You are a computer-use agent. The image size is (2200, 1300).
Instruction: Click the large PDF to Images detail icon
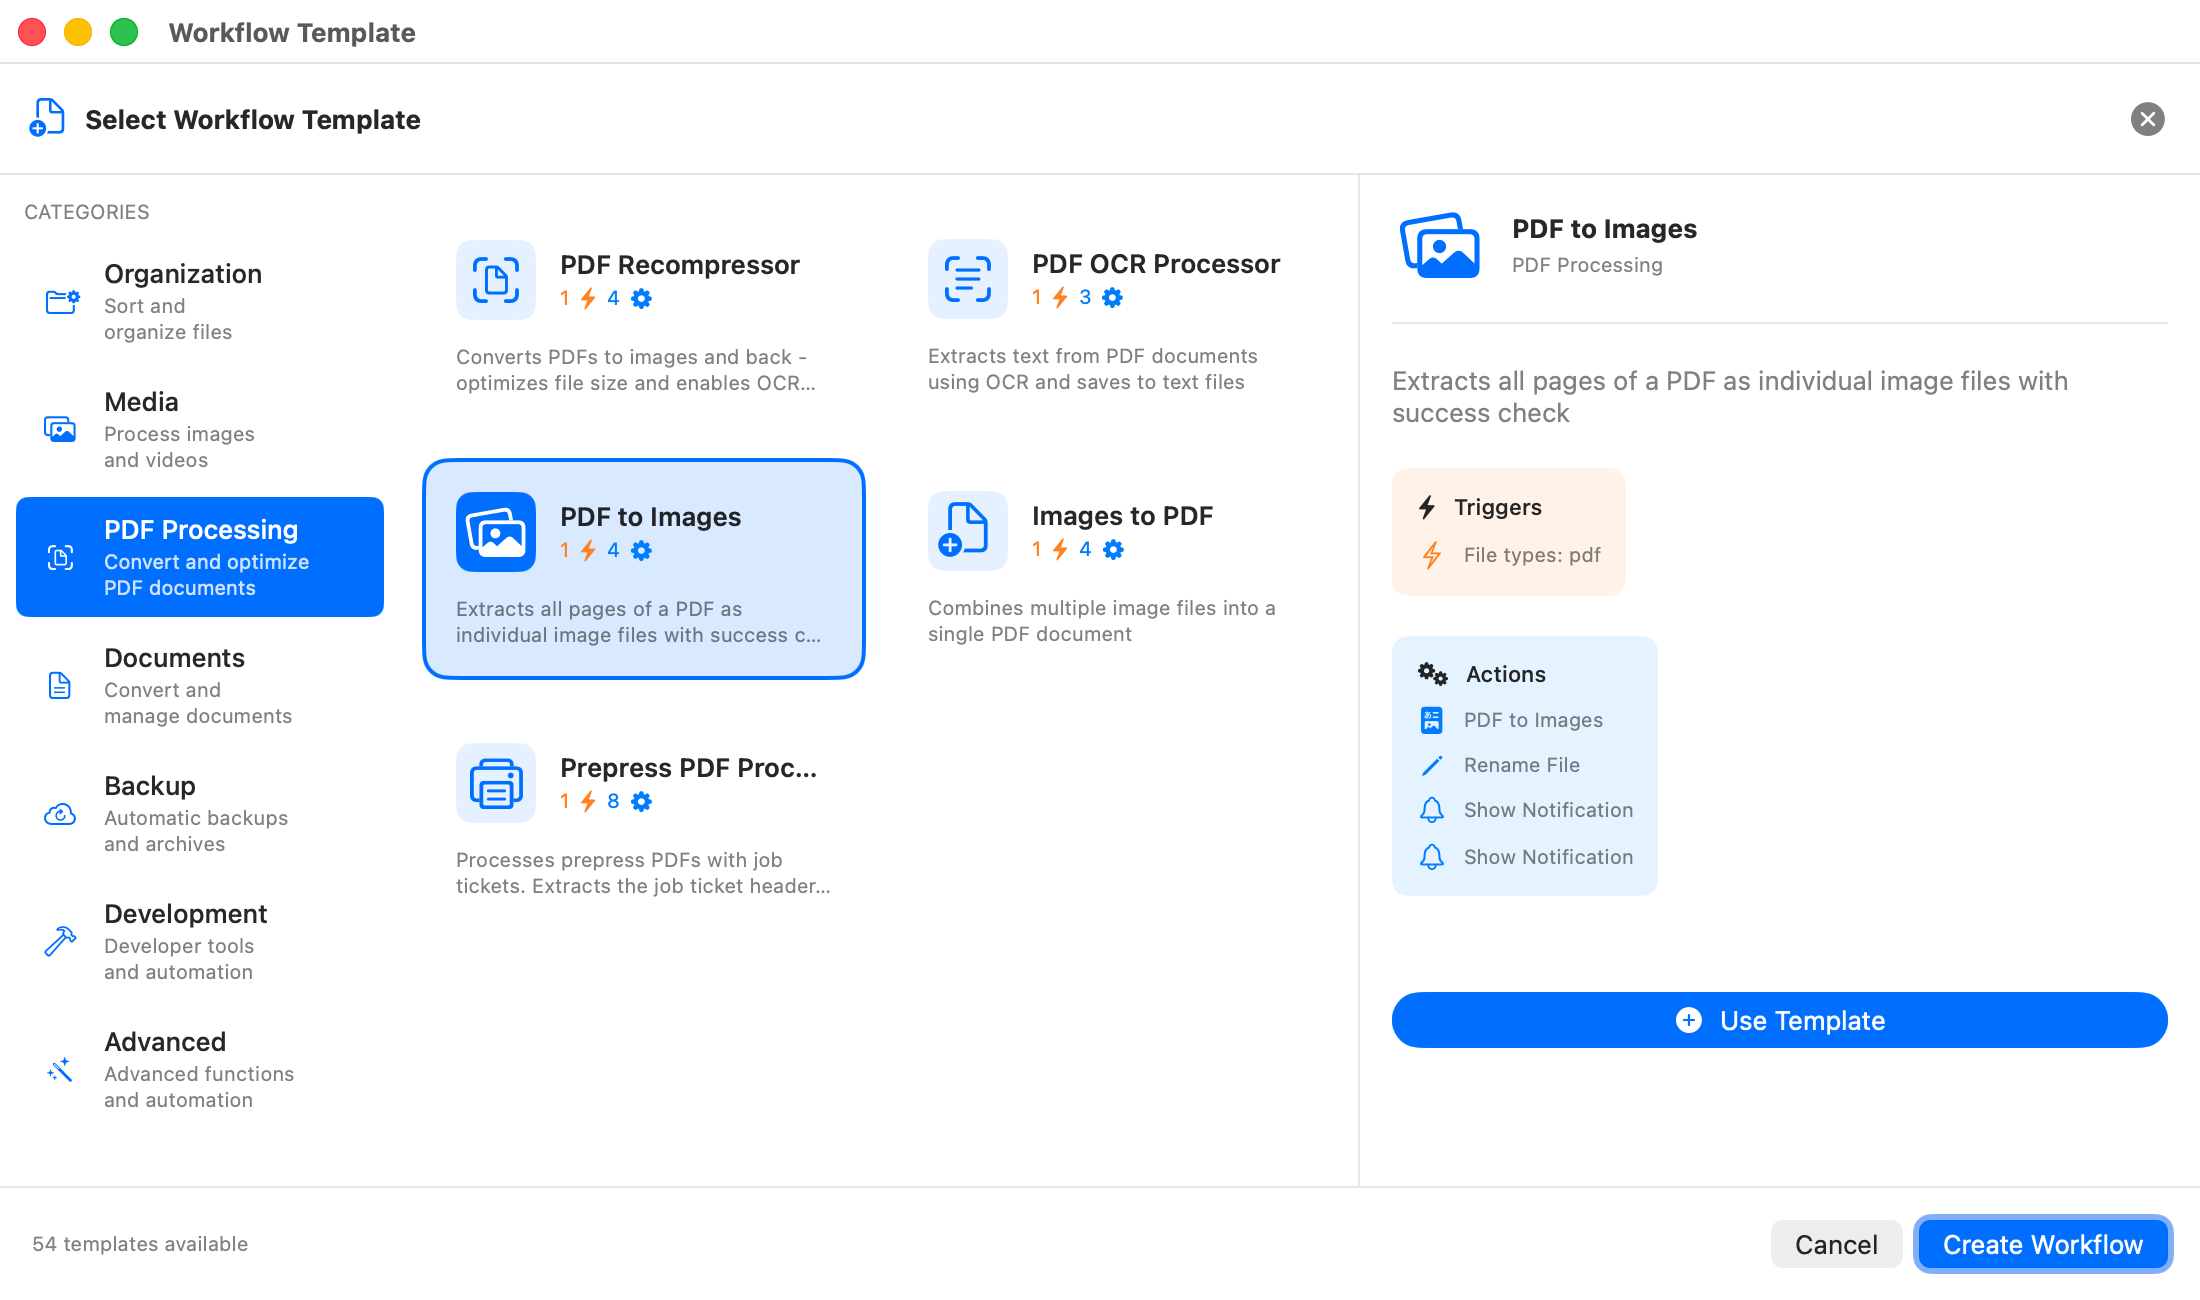tap(1440, 245)
